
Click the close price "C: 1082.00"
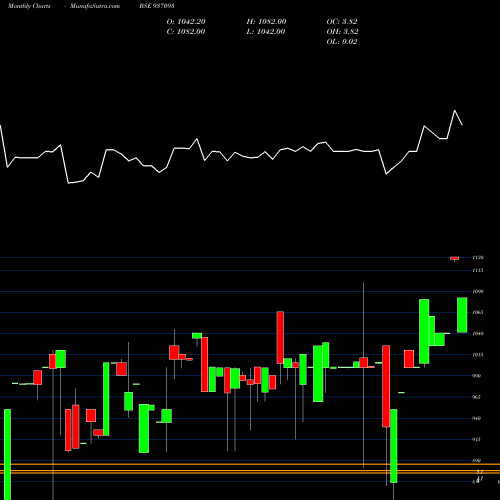pos(186,32)
